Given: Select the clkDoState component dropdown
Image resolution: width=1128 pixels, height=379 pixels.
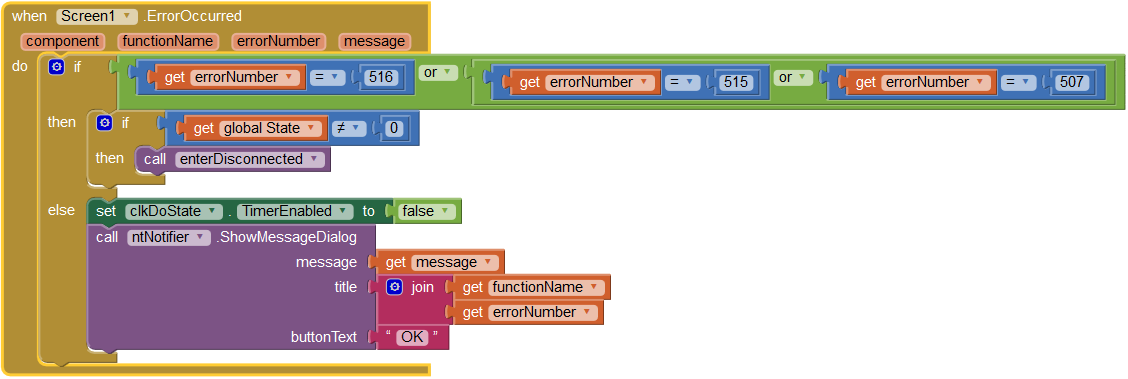Looking at the screenshot, I should pos(173,211).
